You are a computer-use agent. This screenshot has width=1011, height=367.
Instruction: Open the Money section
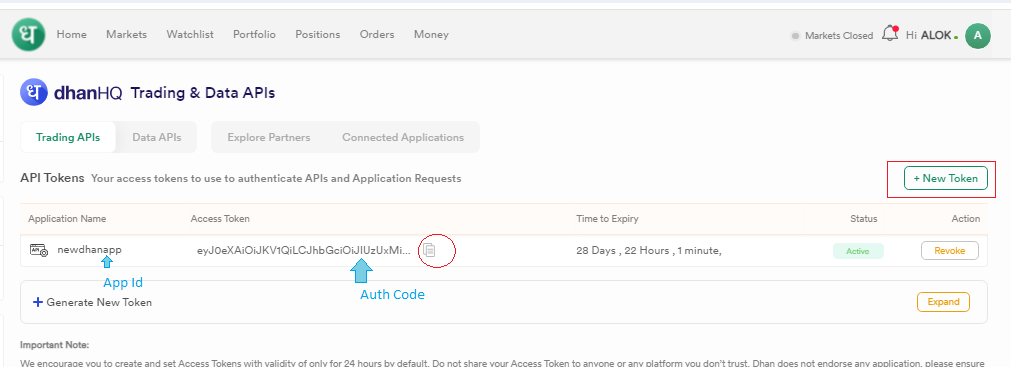click(431, 35)
